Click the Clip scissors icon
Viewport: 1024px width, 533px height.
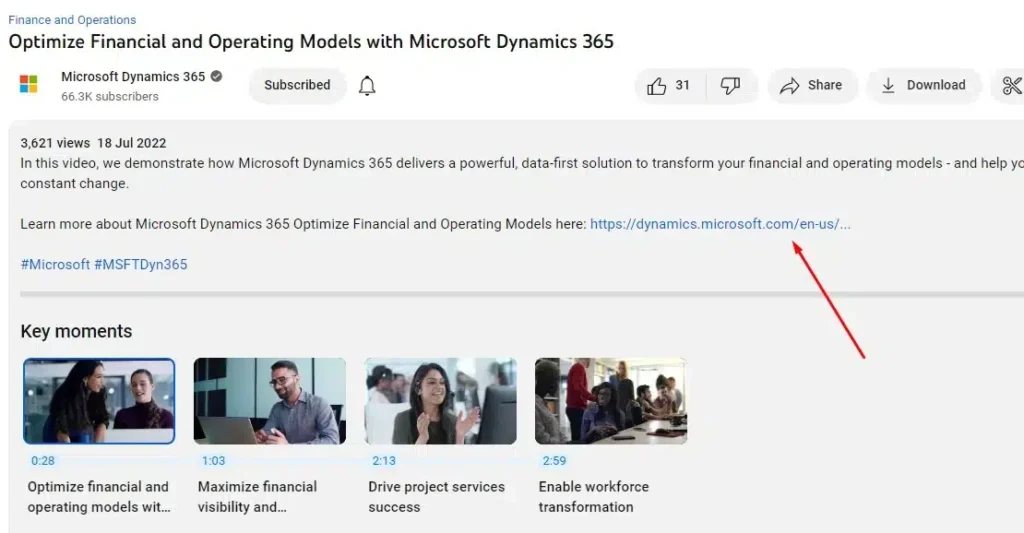coord(1010,86)
